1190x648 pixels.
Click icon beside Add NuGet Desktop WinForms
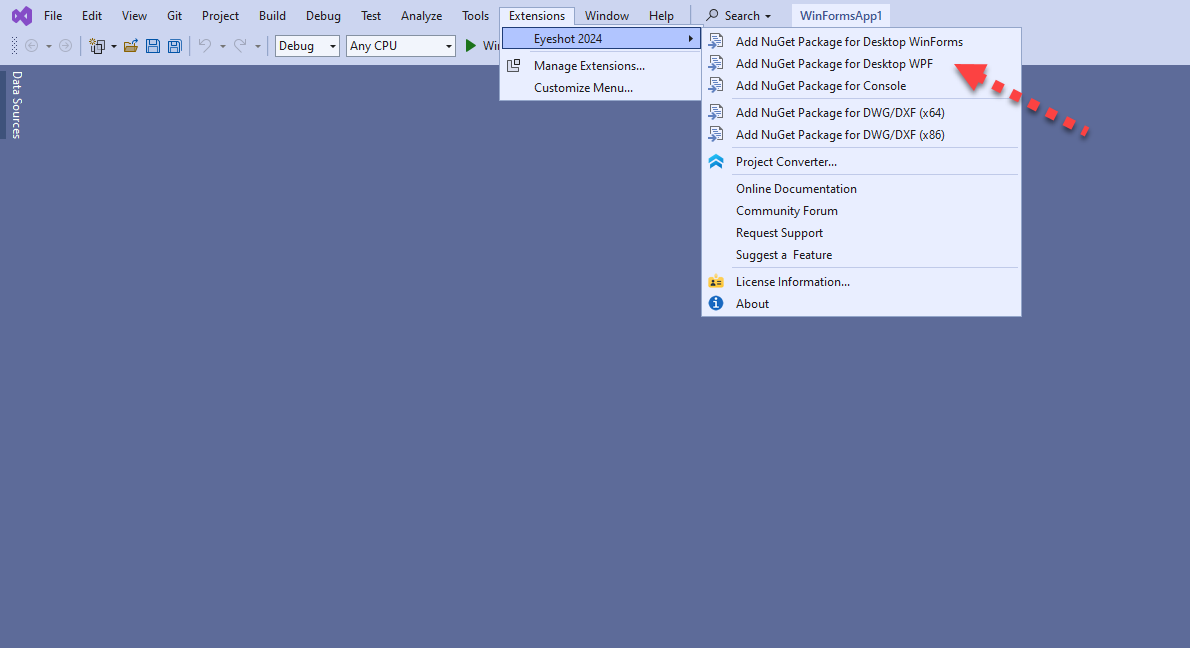click(716, 41)
